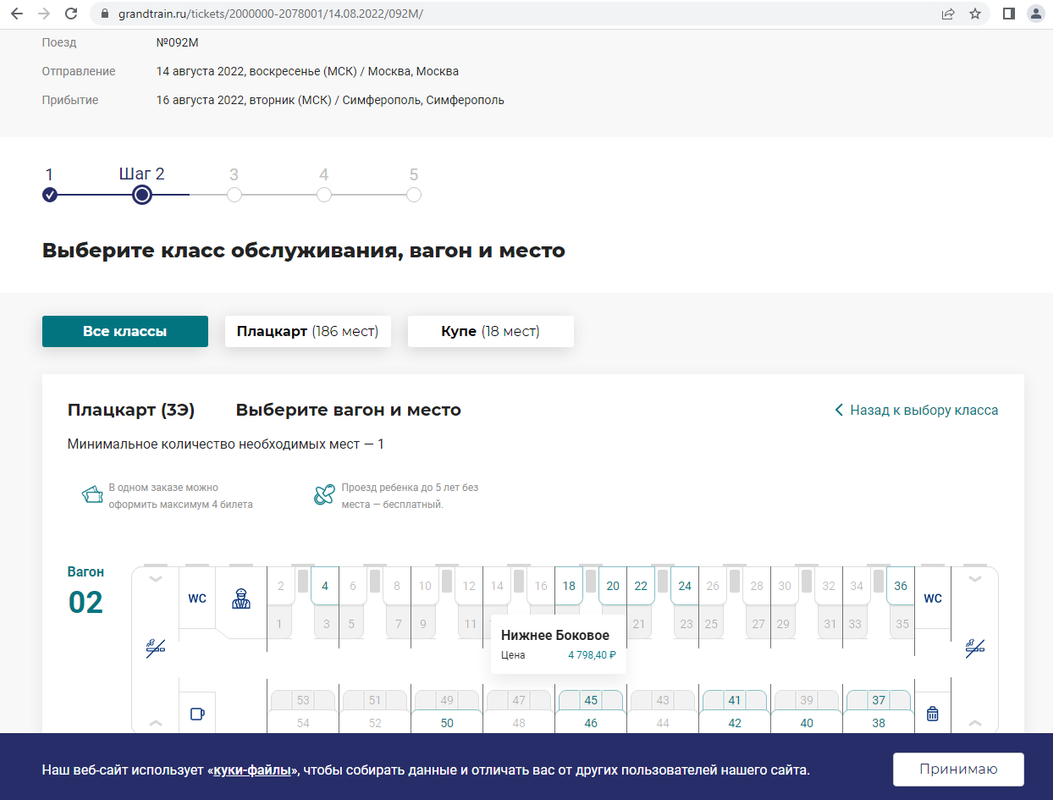This screenshot has width=1053, height=800.
Task: Click top-right down chevron in wagon
Action: [x=975, y=579]
